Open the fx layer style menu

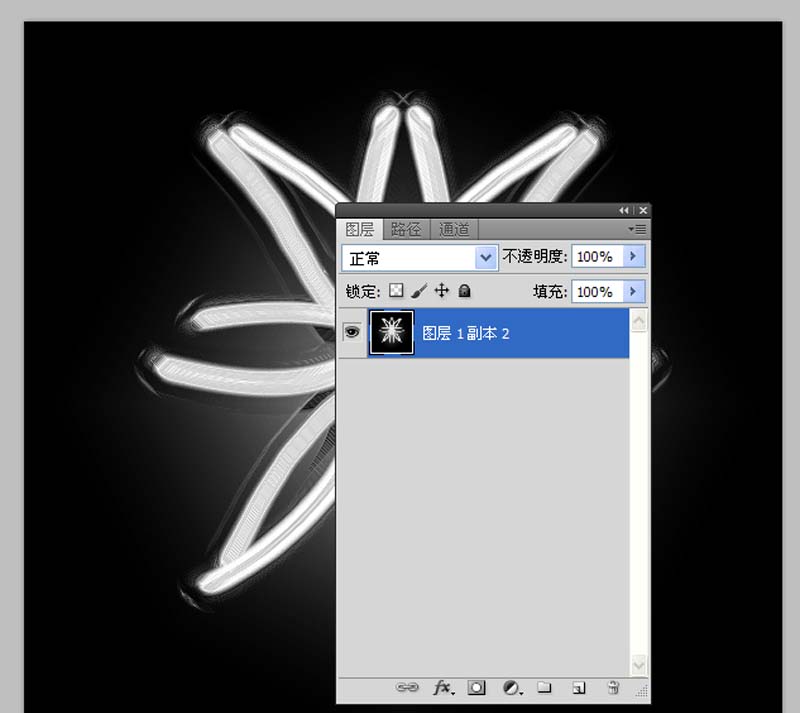click(442, 687)
